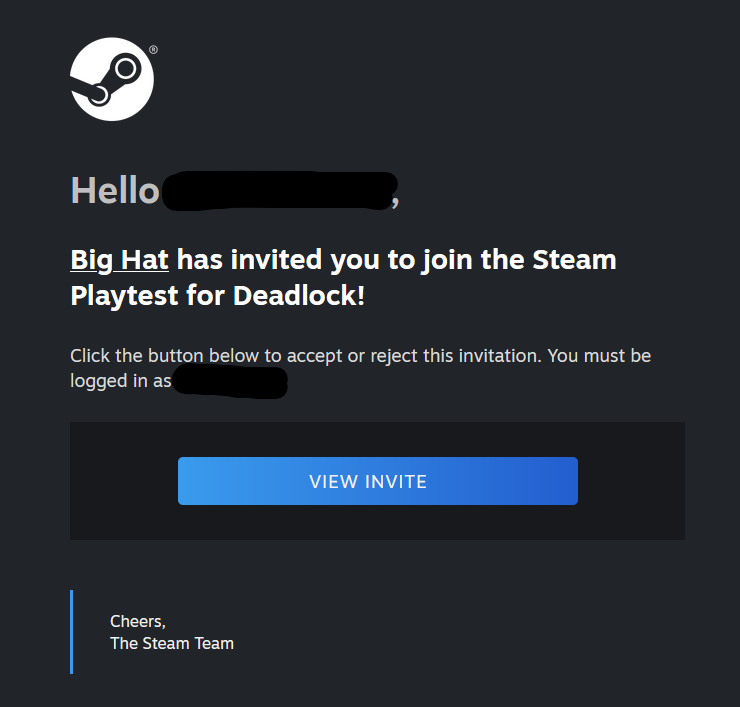Click the blacked-out name after Hello
740x707 pixels.
click(x=279, y=191)
